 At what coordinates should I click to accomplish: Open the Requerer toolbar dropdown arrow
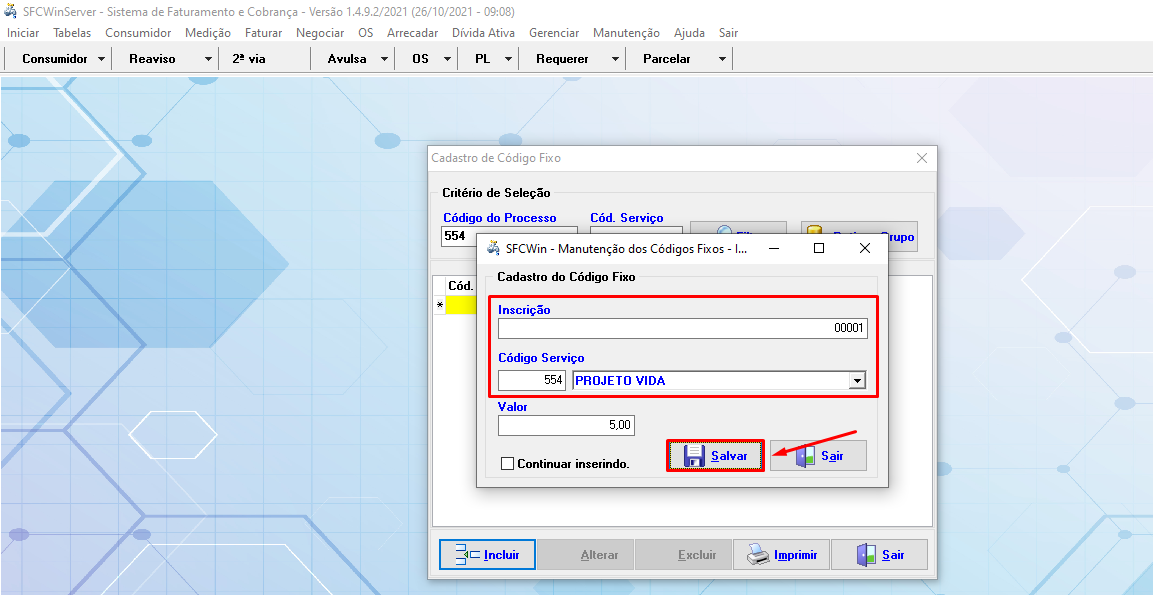[x=615, y=59]
